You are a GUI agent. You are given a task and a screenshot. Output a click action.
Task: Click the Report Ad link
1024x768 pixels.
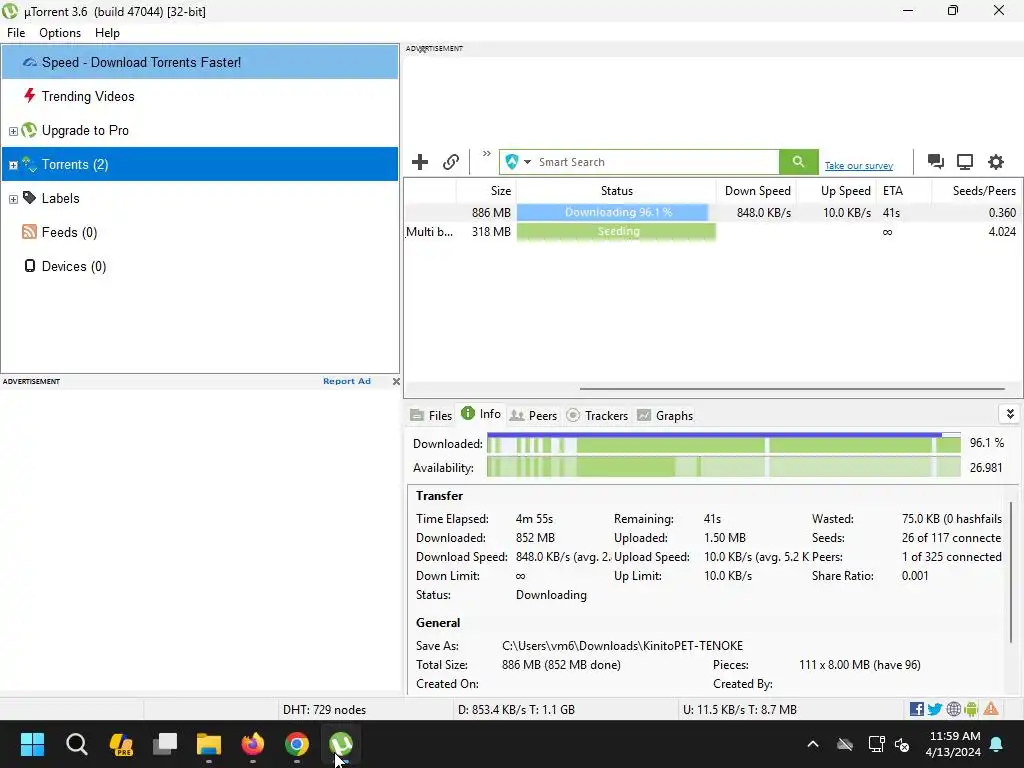347,381
